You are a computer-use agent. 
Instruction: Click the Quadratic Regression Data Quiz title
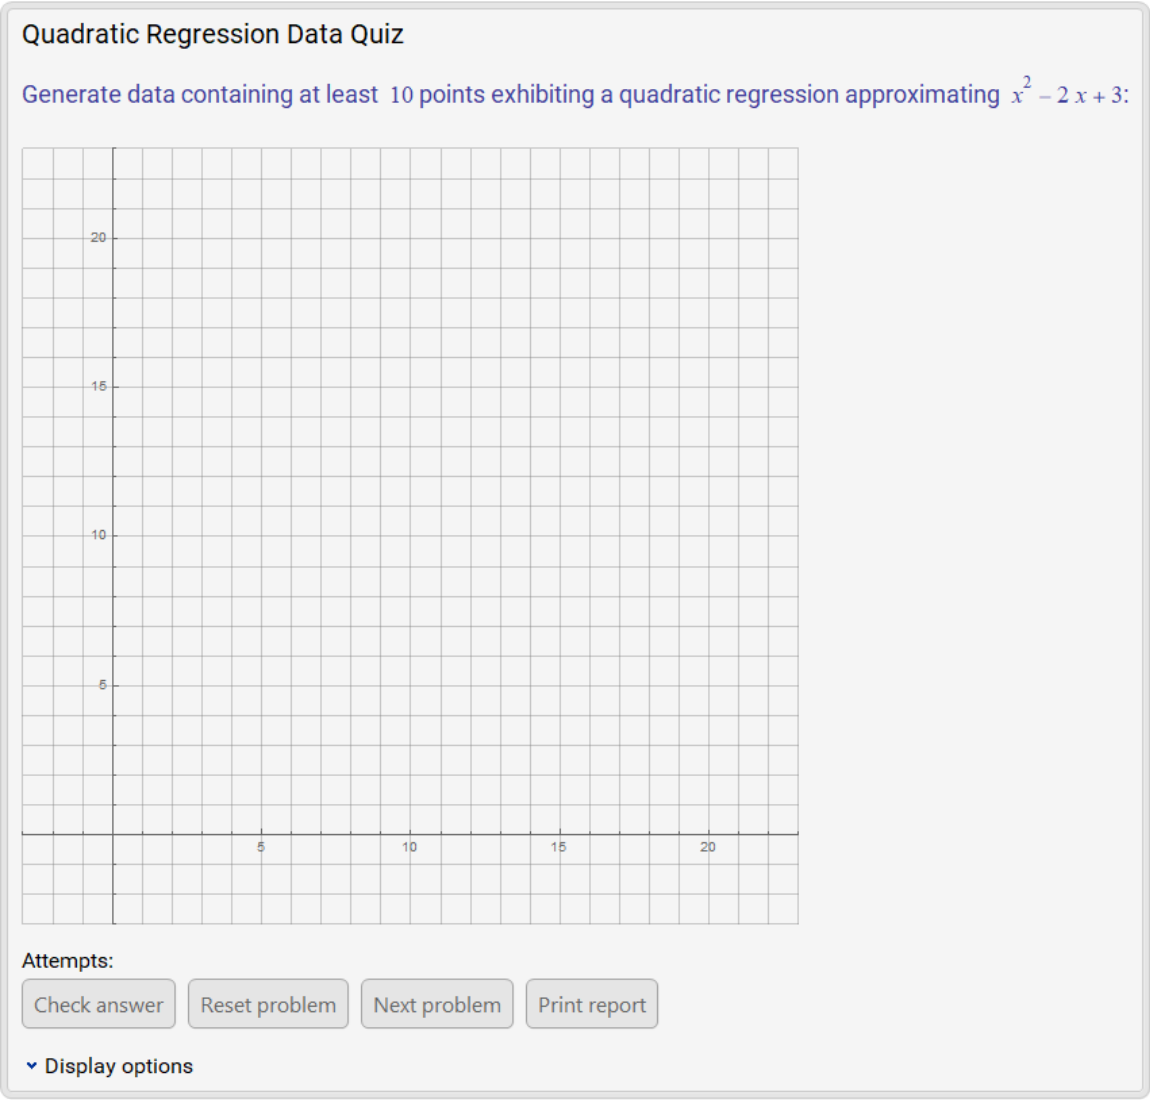[213, 34]
